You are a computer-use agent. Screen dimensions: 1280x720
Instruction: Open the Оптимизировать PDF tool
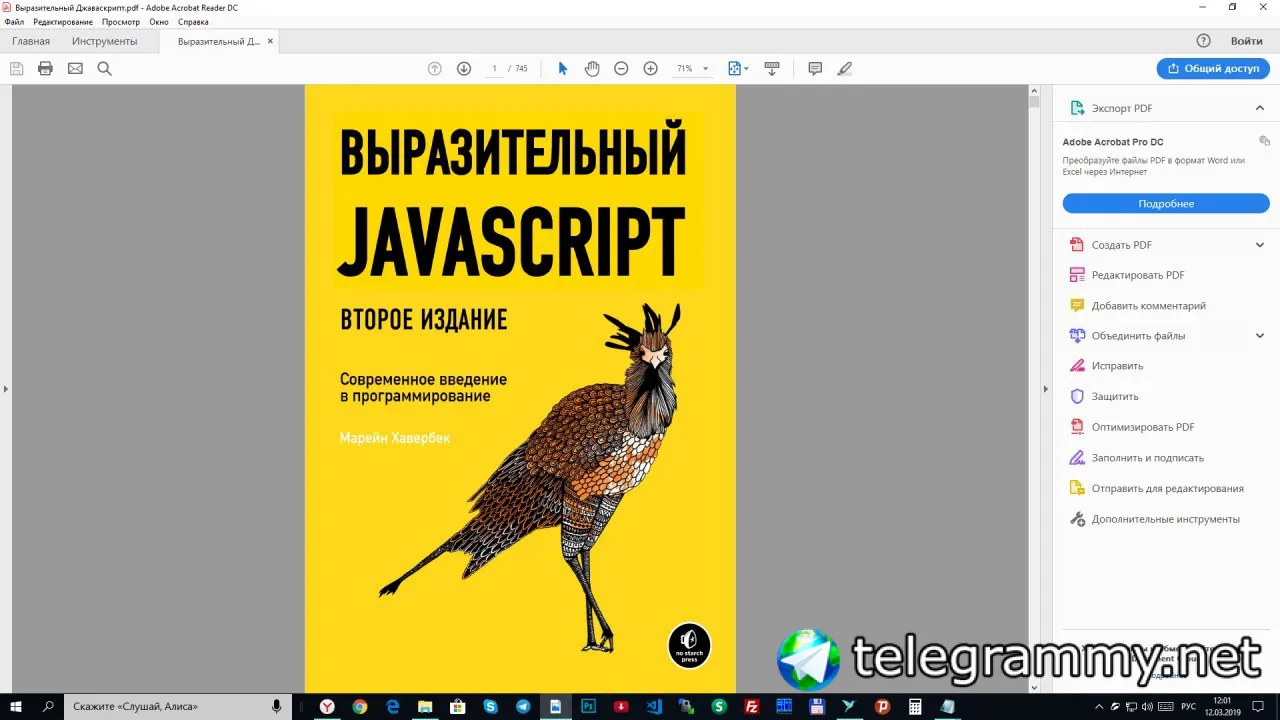coord(1143,427)
